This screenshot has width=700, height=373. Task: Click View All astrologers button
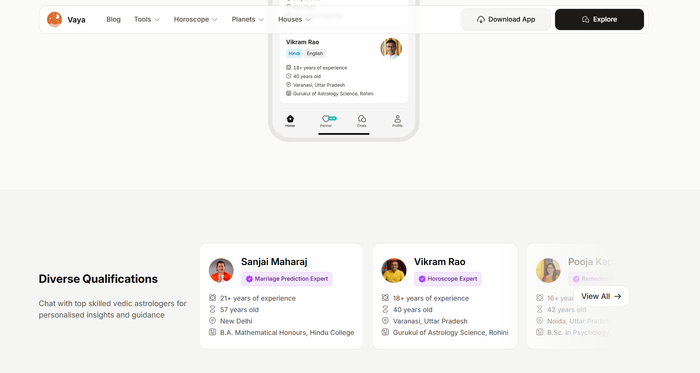[601, 296]
